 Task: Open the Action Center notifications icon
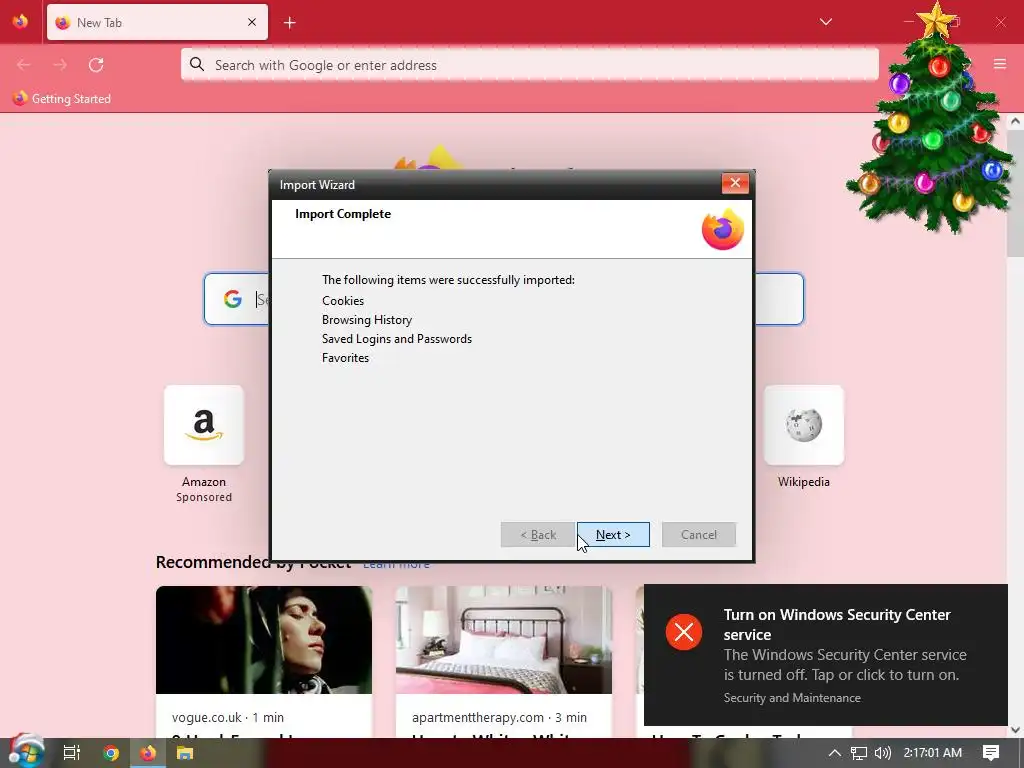[x=991, y=753]
